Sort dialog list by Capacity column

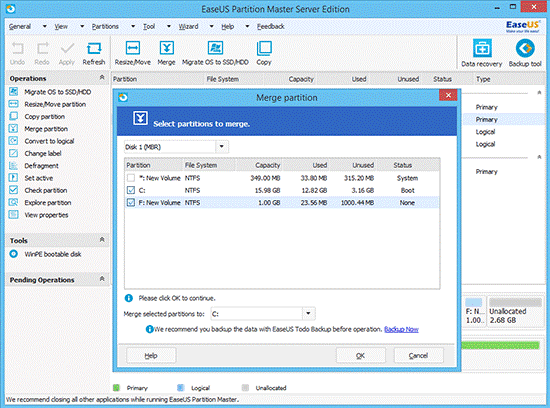click(x=259, y=165)
